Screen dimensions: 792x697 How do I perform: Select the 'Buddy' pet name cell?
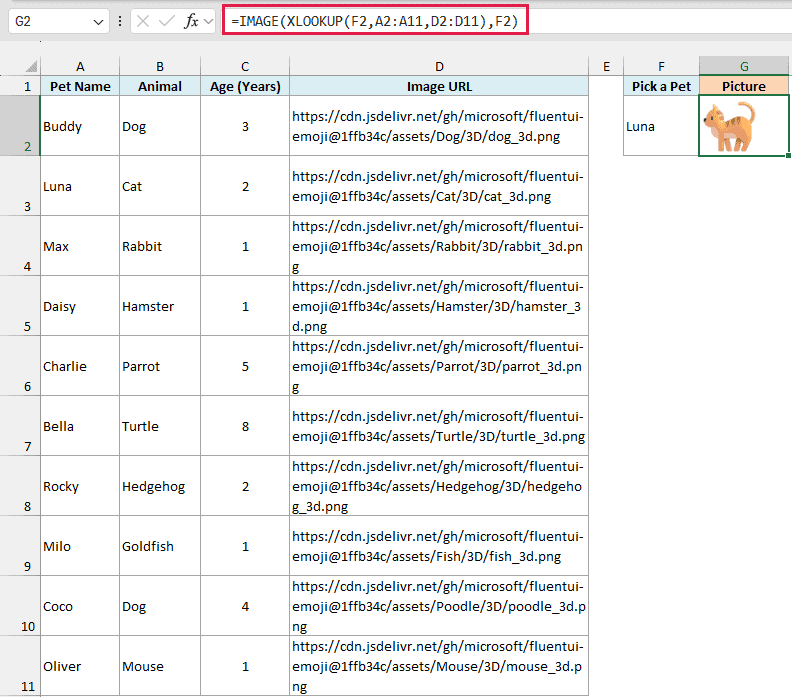[80, 126]
